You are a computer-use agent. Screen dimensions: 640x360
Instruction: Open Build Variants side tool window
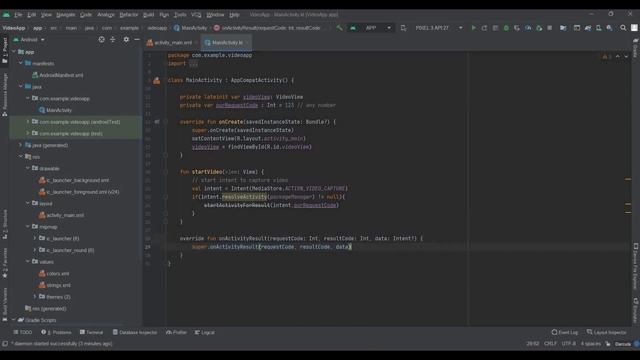pos(5,304)
